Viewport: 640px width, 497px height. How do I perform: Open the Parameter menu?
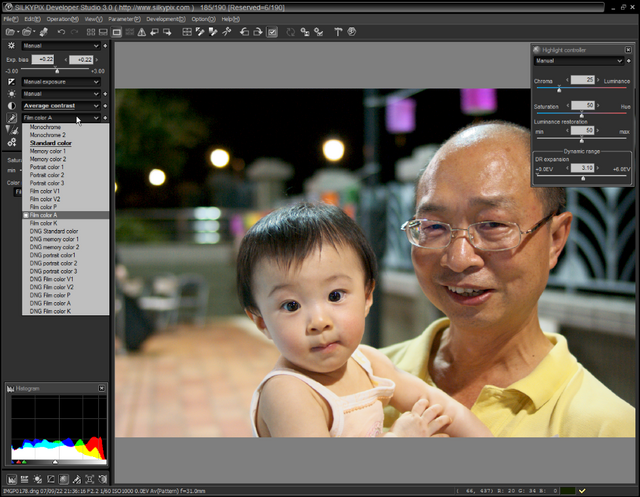tap(124, 19)
